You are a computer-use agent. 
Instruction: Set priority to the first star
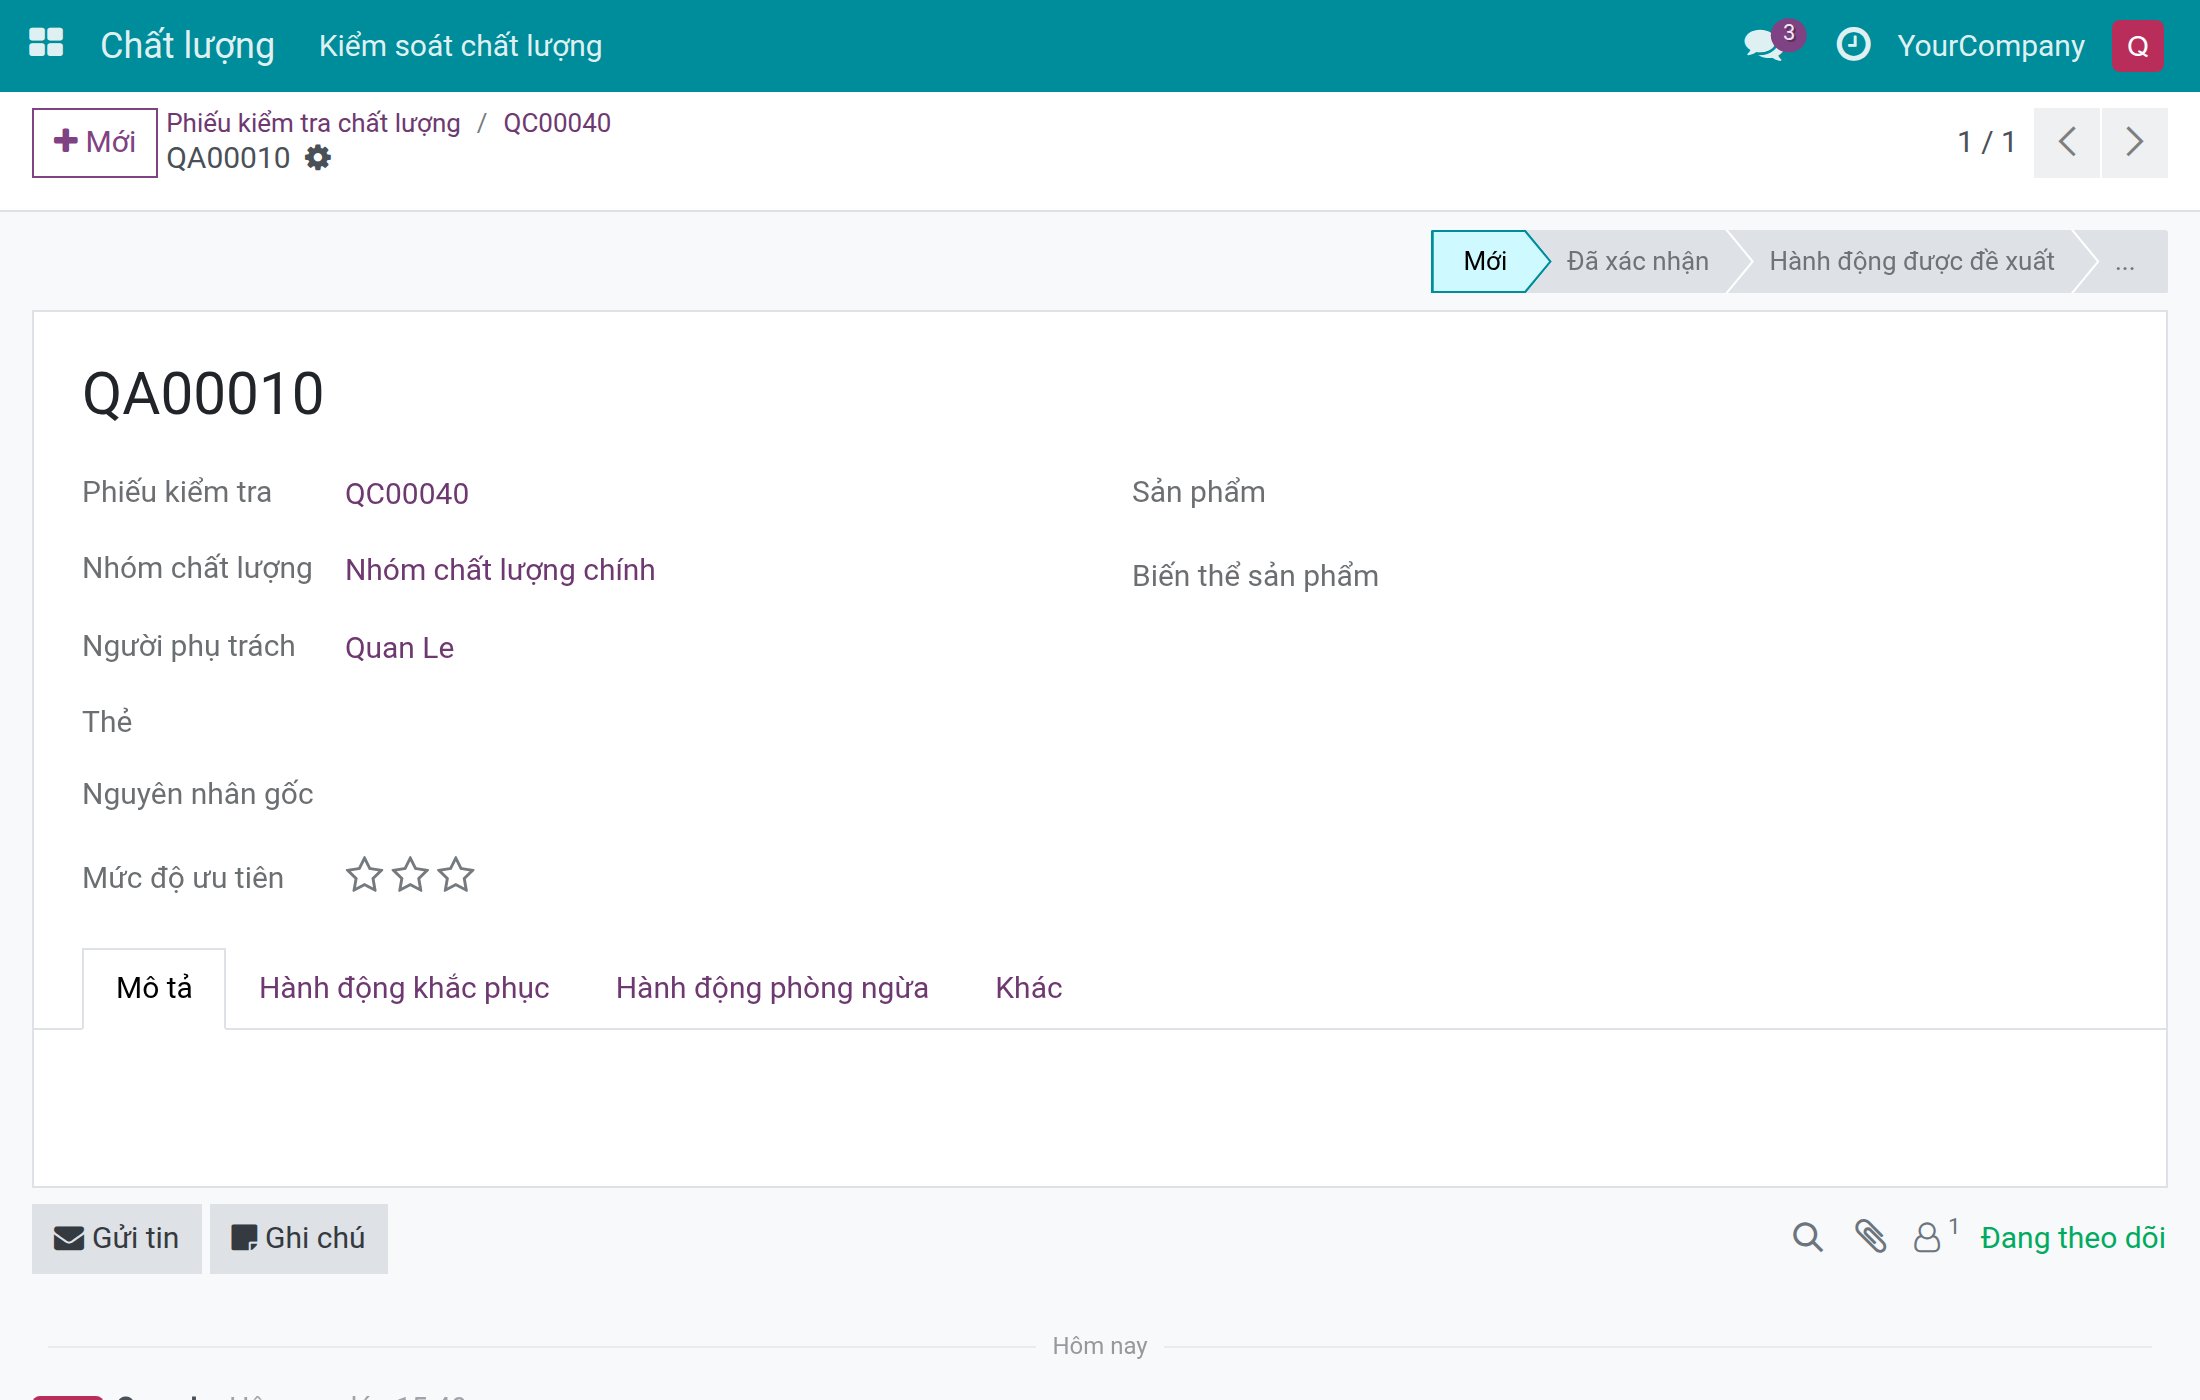[x=364, y=875]
